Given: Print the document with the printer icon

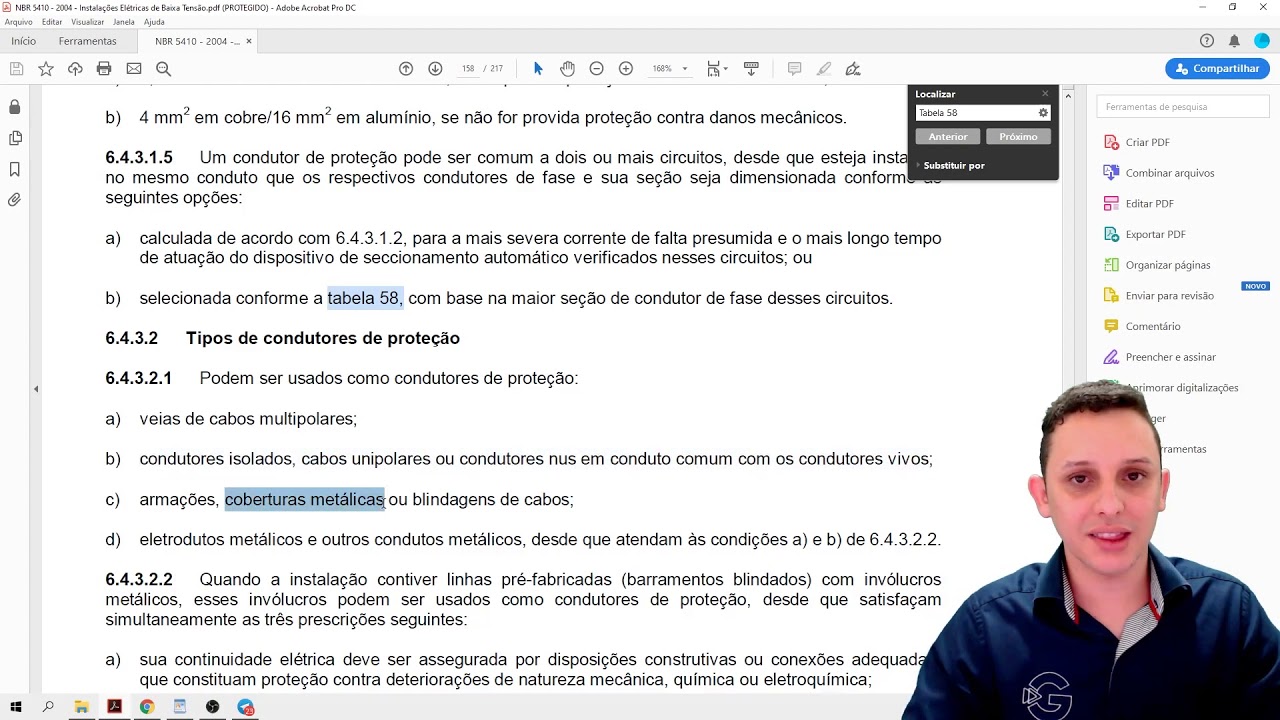Looking at the screenshot, I should (x=104, y=69).
